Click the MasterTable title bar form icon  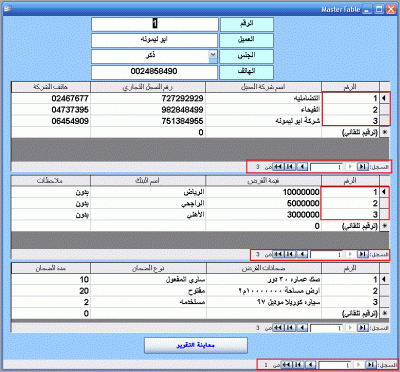tap(7, 9)
